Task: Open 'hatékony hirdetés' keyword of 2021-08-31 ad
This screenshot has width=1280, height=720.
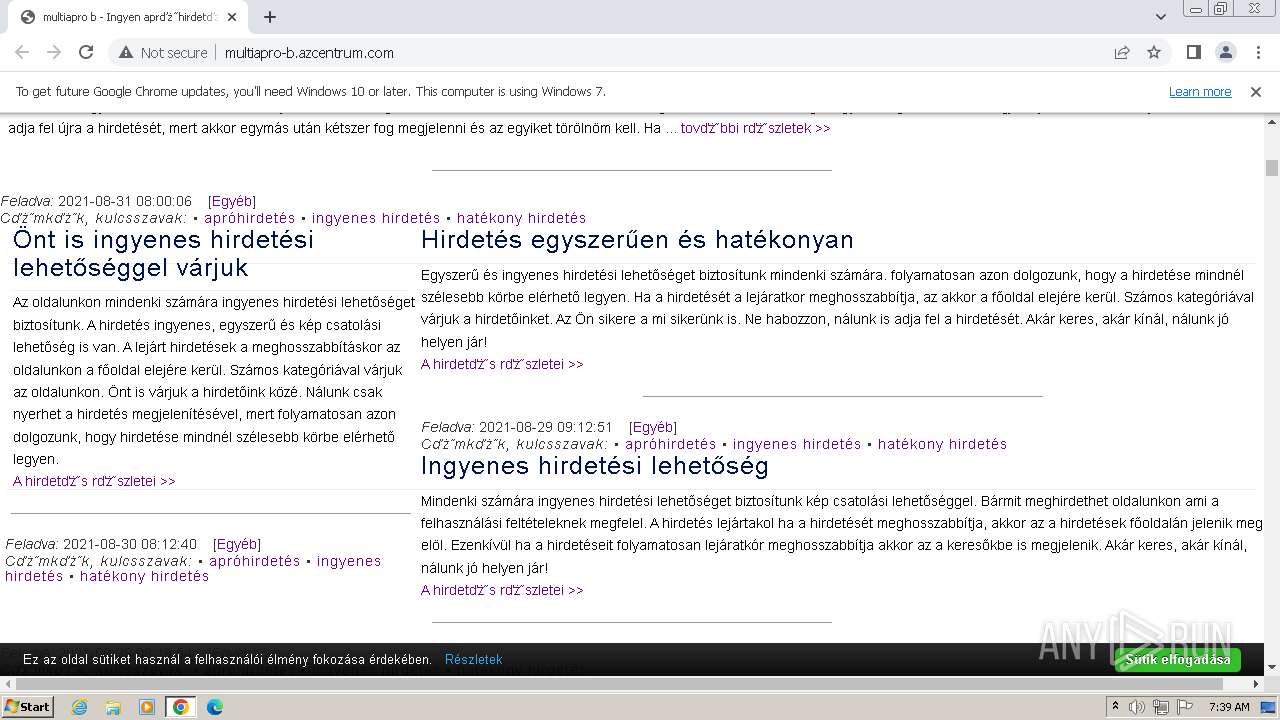Action: 522,218
